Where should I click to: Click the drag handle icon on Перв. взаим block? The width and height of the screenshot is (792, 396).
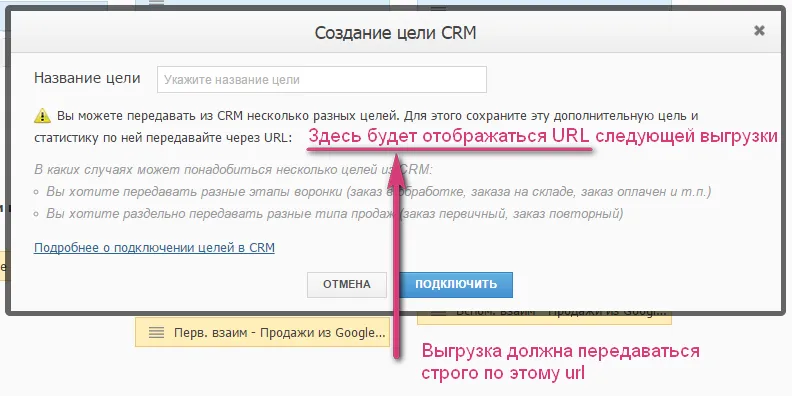157,332
